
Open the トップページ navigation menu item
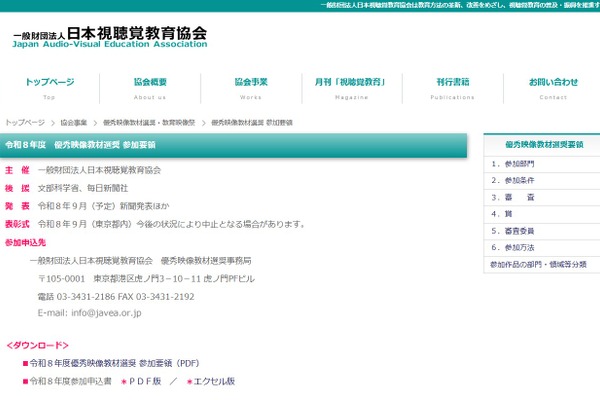click(x=50, y=88)
